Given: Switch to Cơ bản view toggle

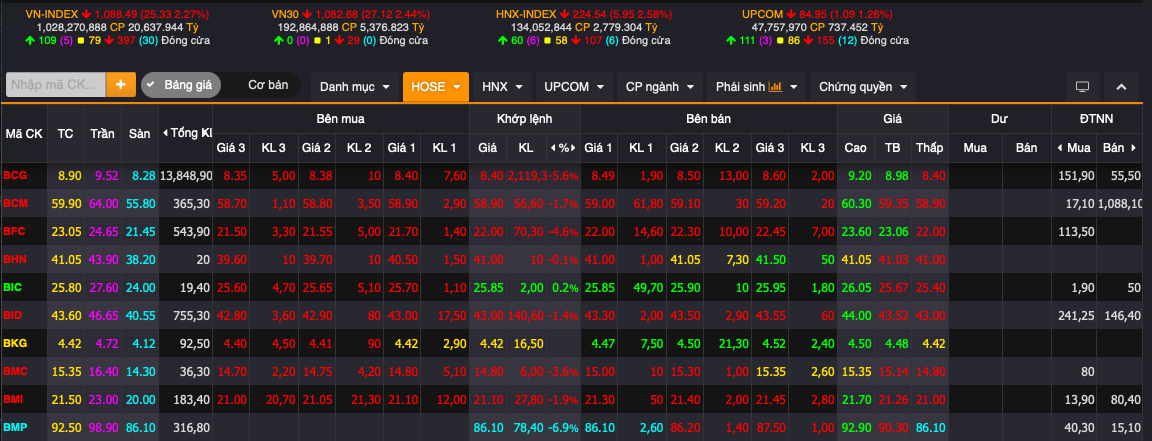Looking at the screenshot, I should coord(268,85).
